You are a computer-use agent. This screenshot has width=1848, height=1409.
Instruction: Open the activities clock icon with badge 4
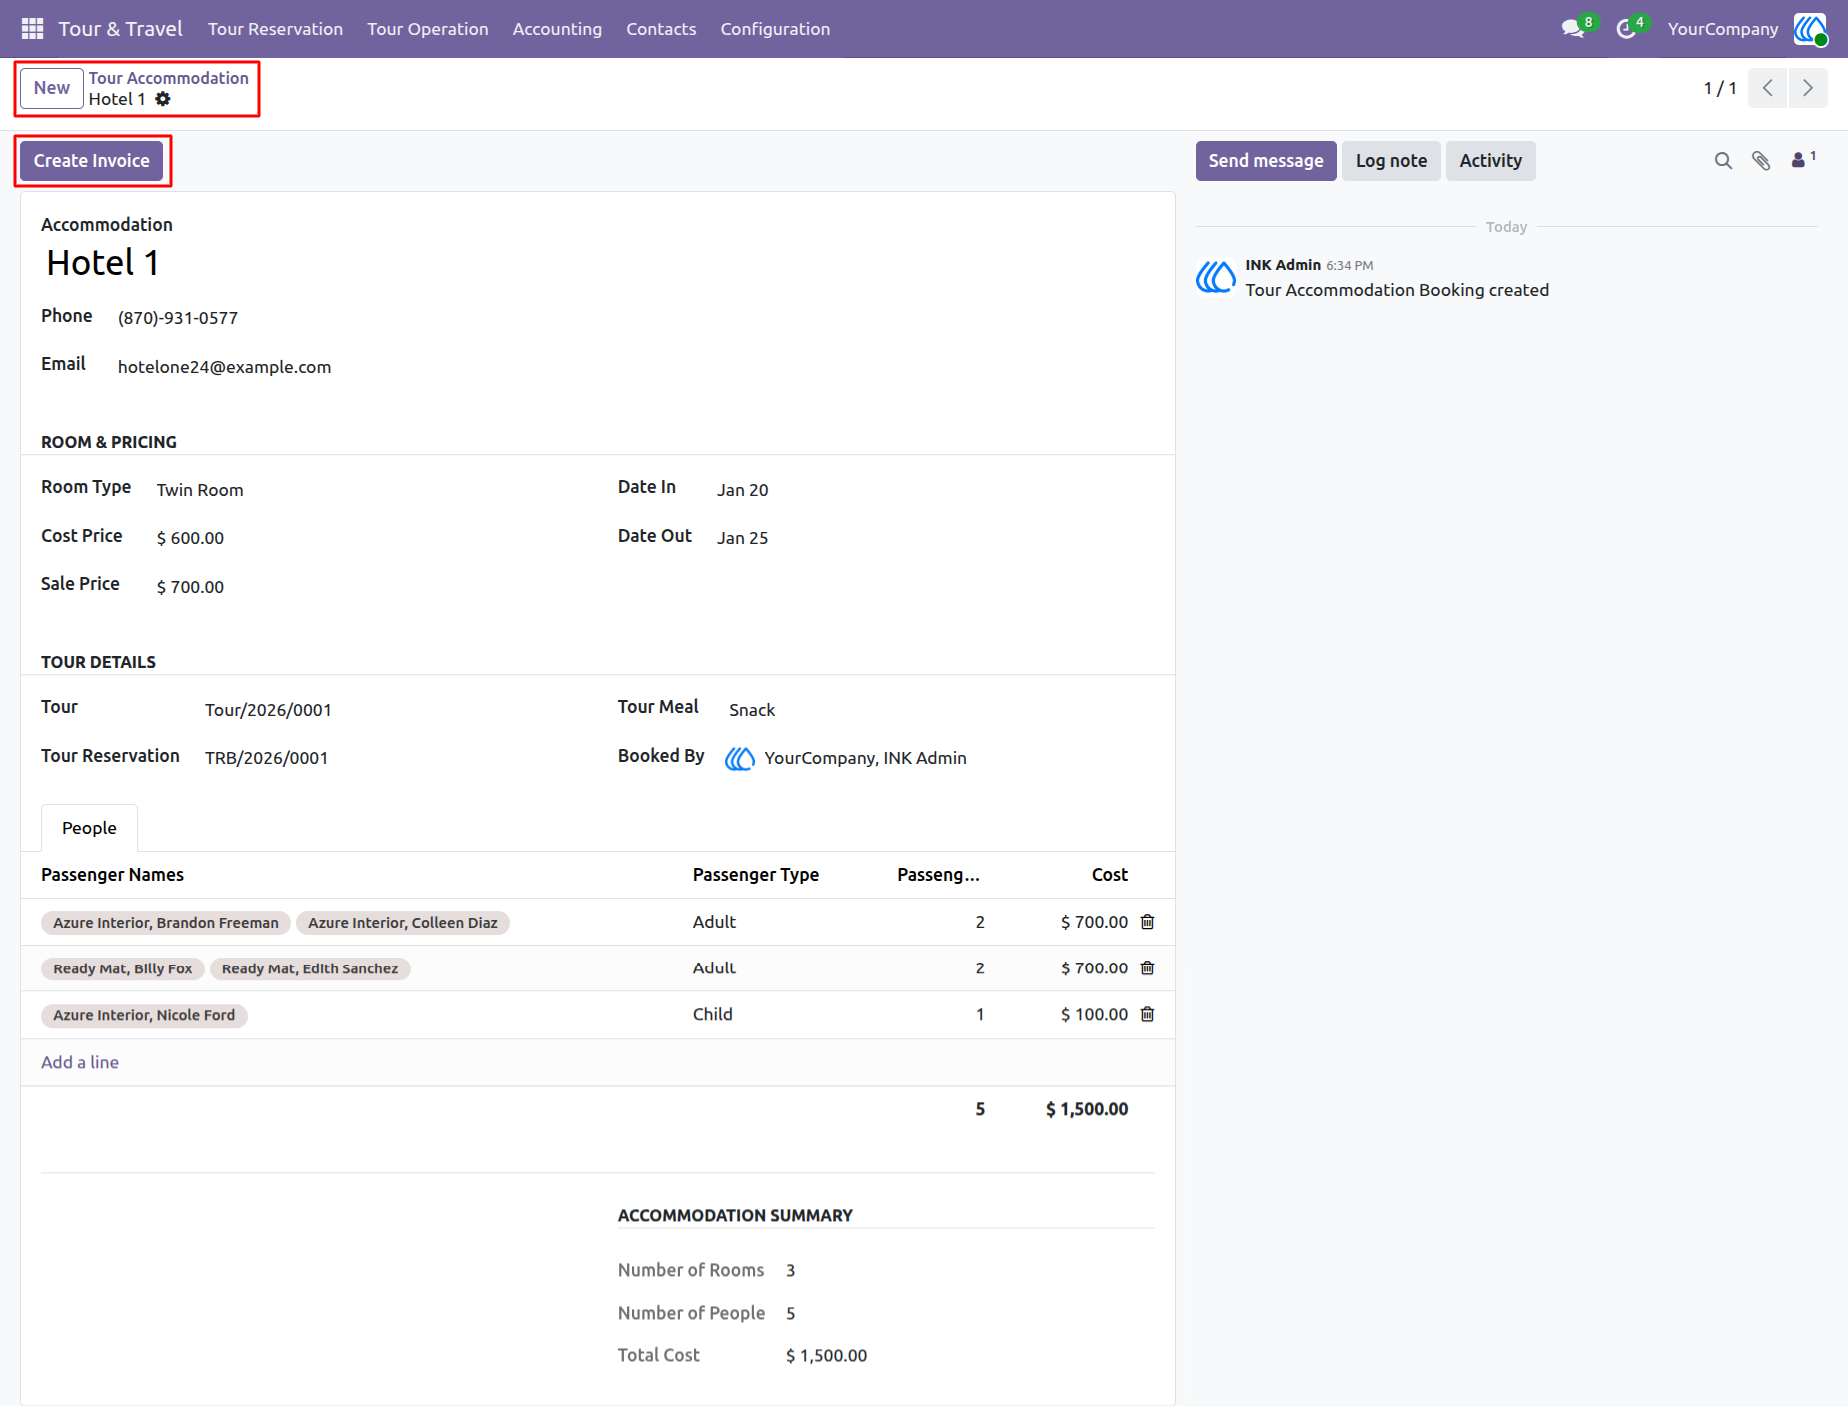click(x=1627, y=29)
